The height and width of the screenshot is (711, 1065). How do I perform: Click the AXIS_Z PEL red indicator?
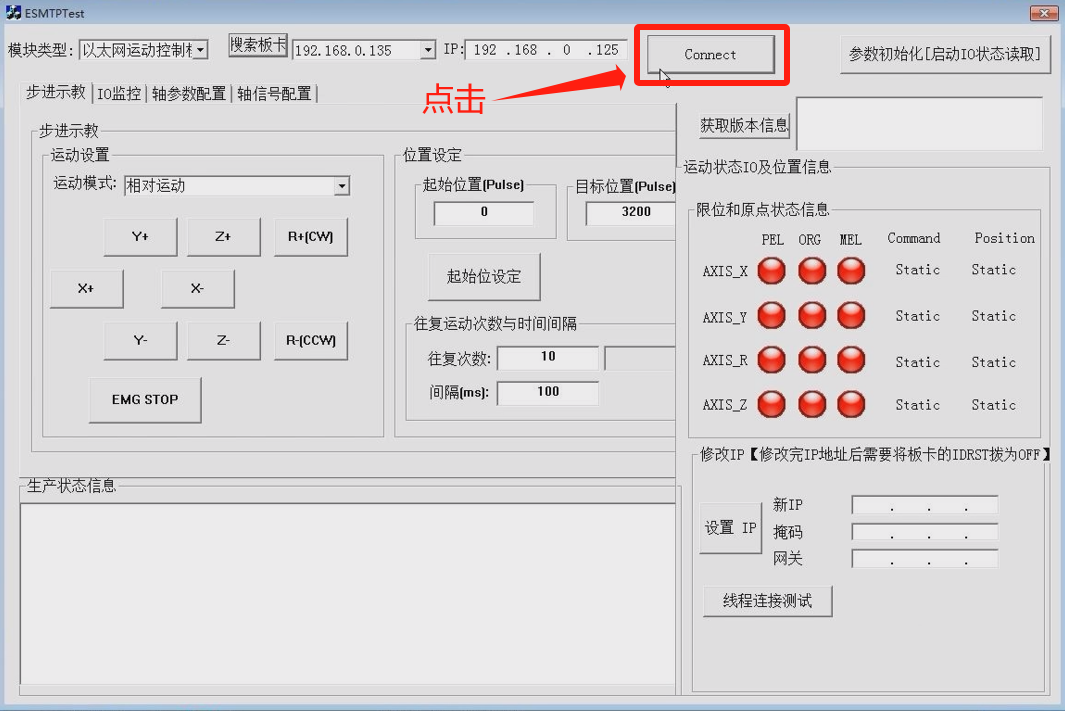(x=772, y=404)
